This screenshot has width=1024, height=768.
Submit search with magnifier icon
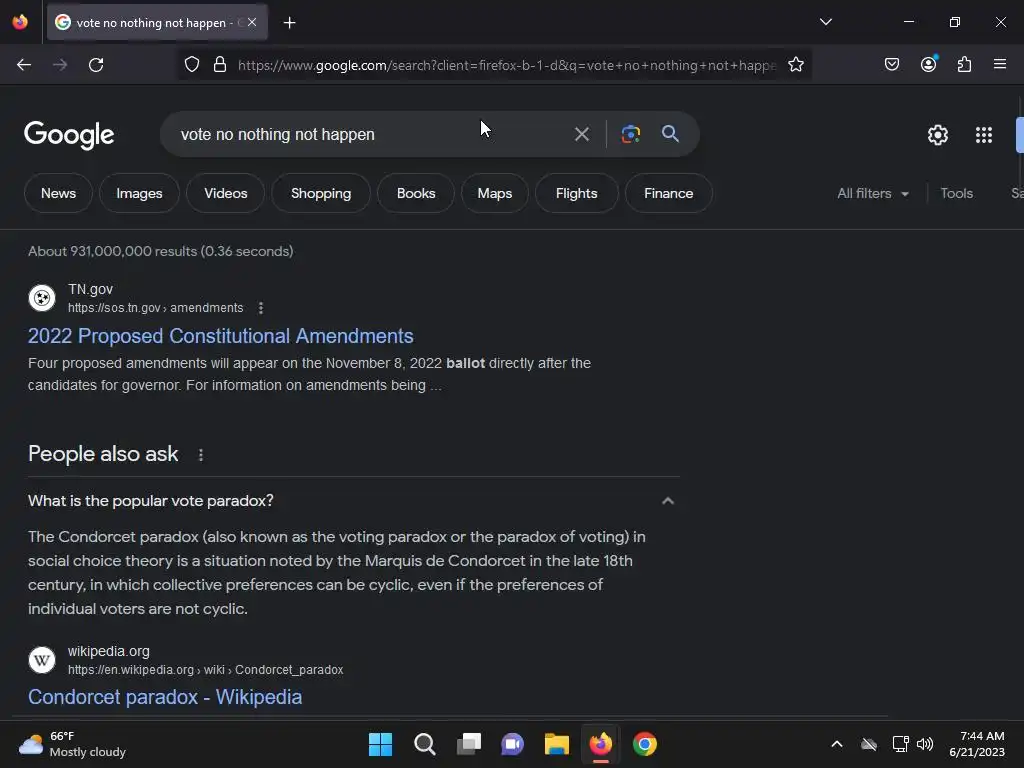(671, 134)
